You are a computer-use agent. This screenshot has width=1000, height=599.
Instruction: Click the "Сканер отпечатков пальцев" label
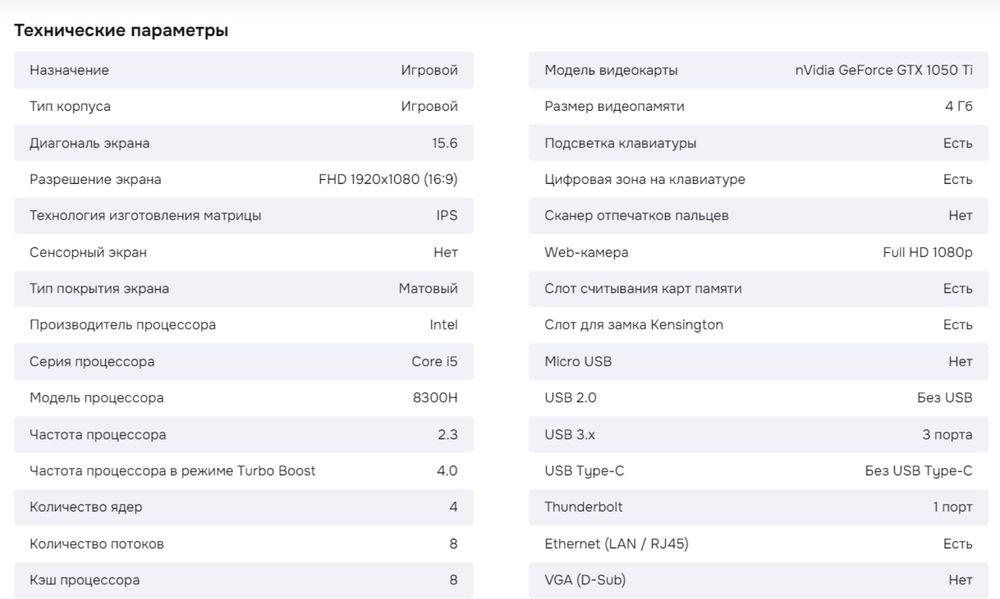tap(636, 216)
